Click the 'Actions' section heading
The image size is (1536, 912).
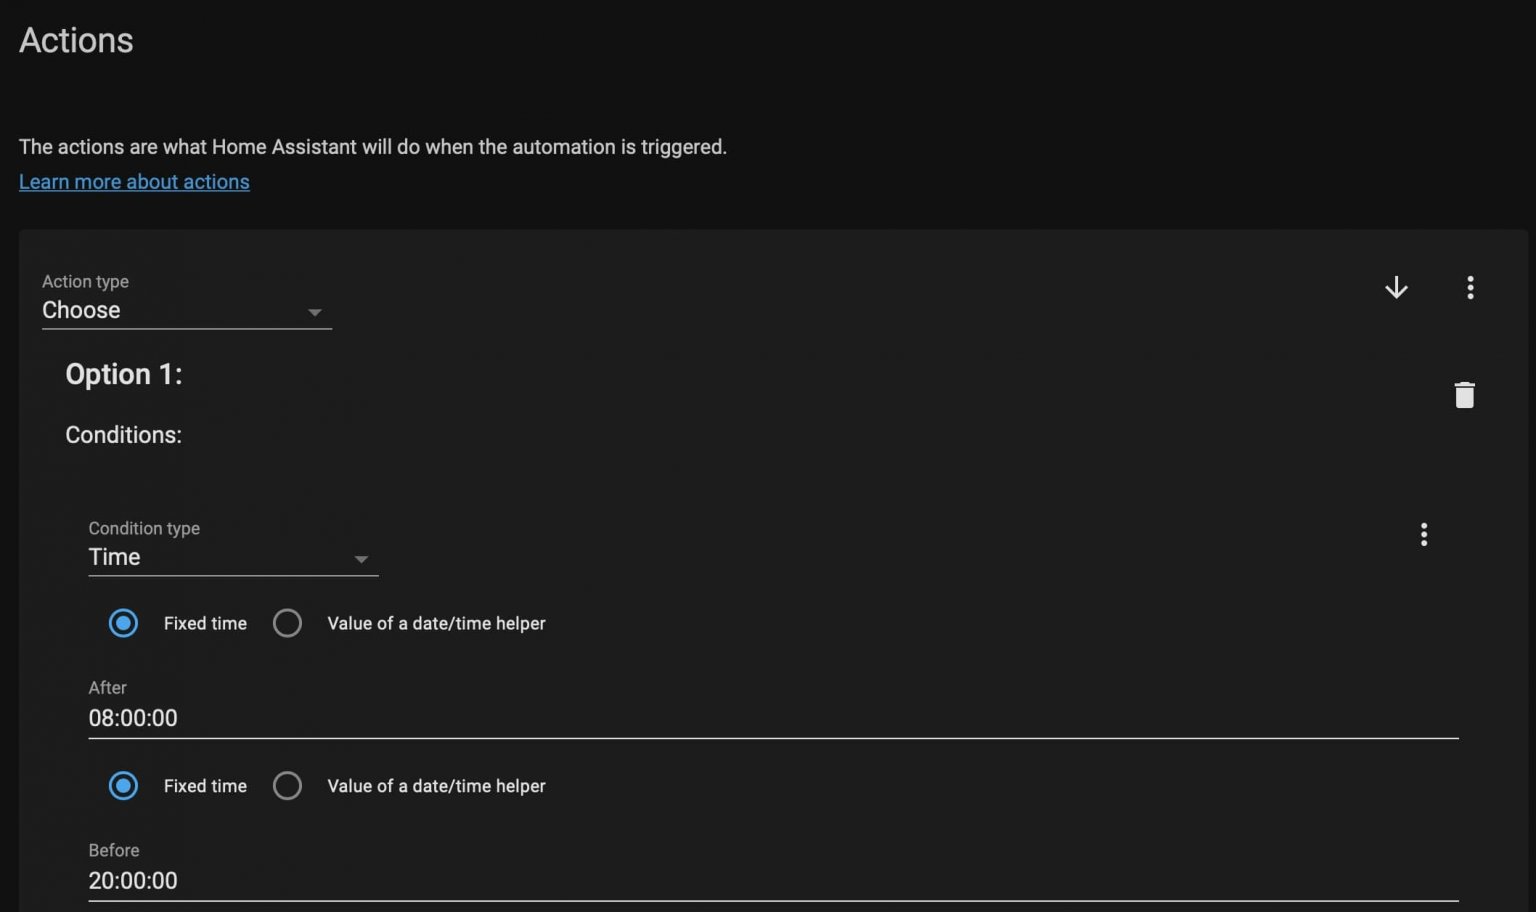point(76,40)
